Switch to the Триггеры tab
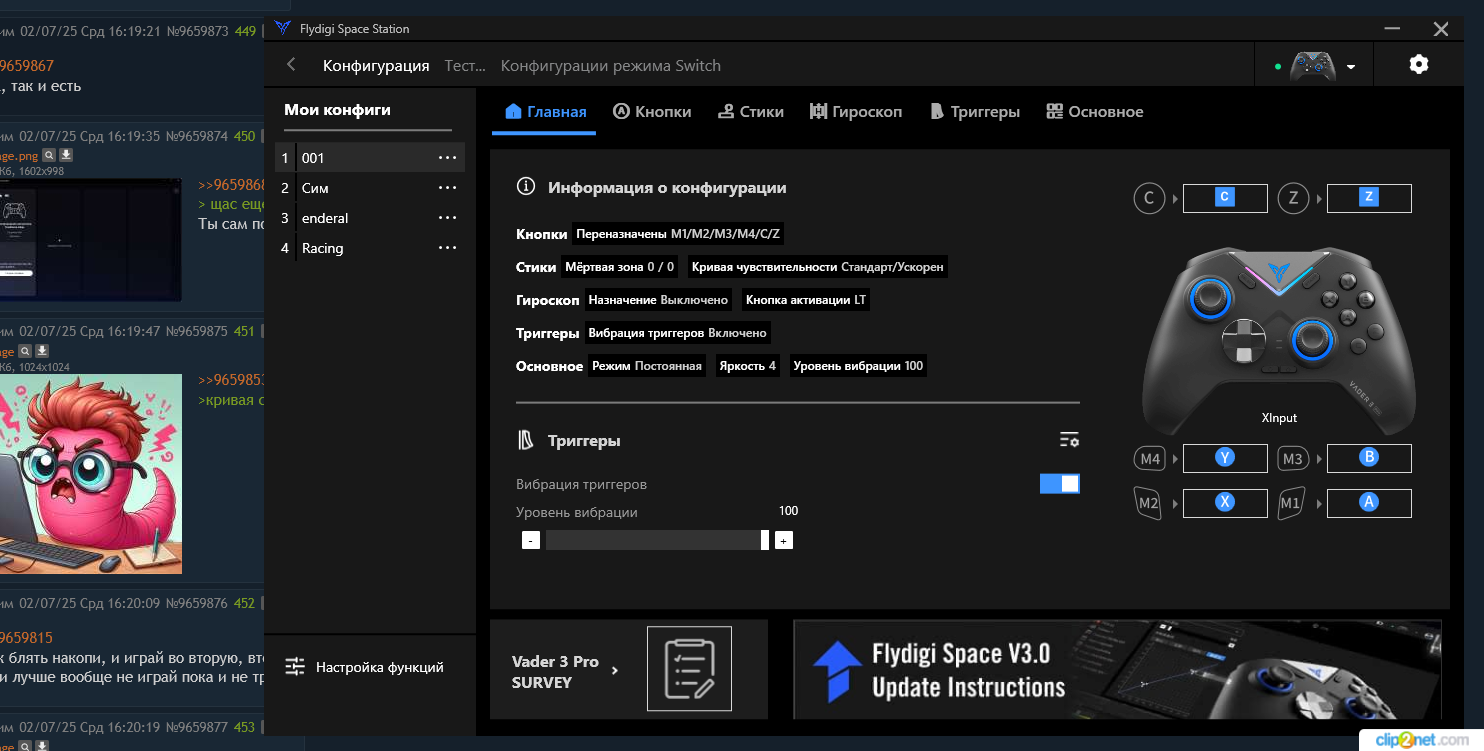This screenshot has height=751, width=1484. click(974, 112)
